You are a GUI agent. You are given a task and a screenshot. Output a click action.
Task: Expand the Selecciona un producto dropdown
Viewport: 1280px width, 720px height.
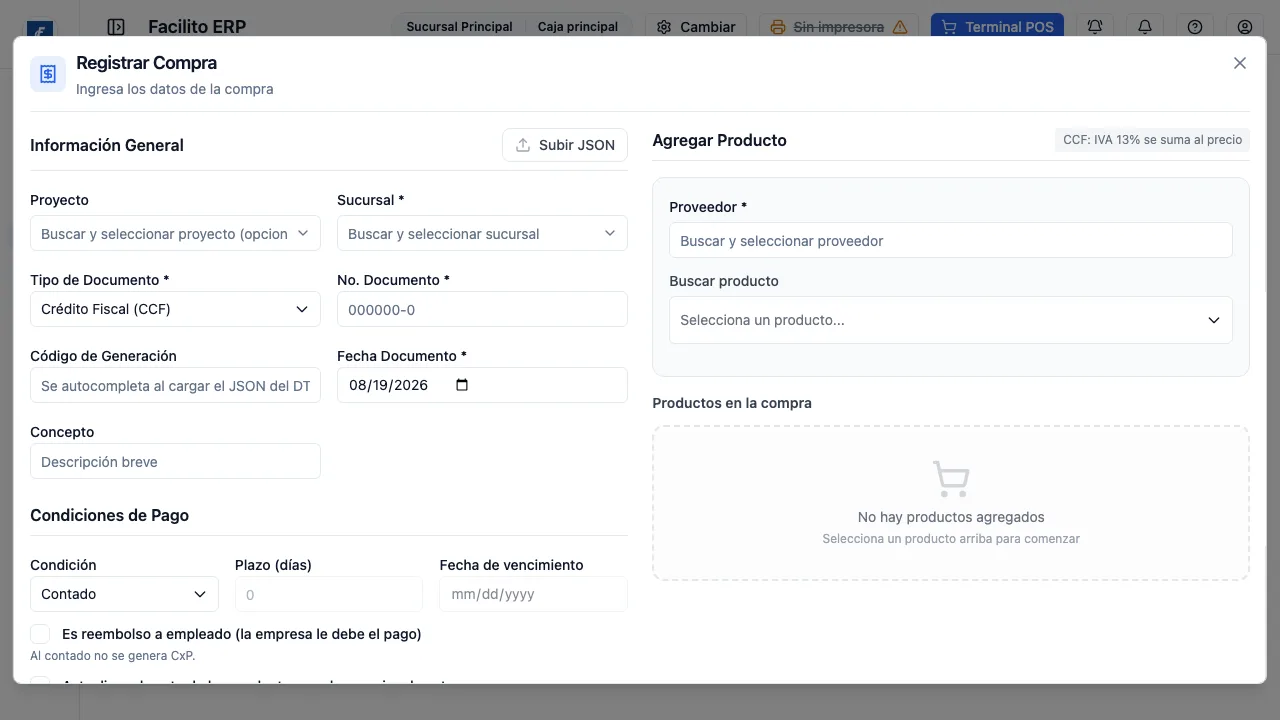point(950,320)
